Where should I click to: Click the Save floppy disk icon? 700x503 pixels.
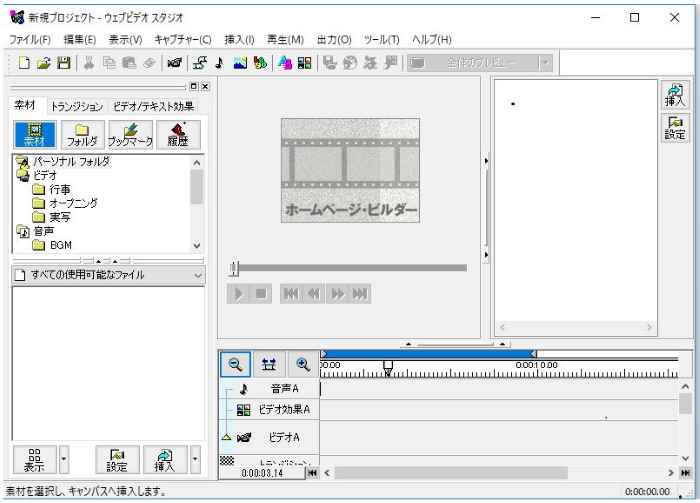coord(64,63)
